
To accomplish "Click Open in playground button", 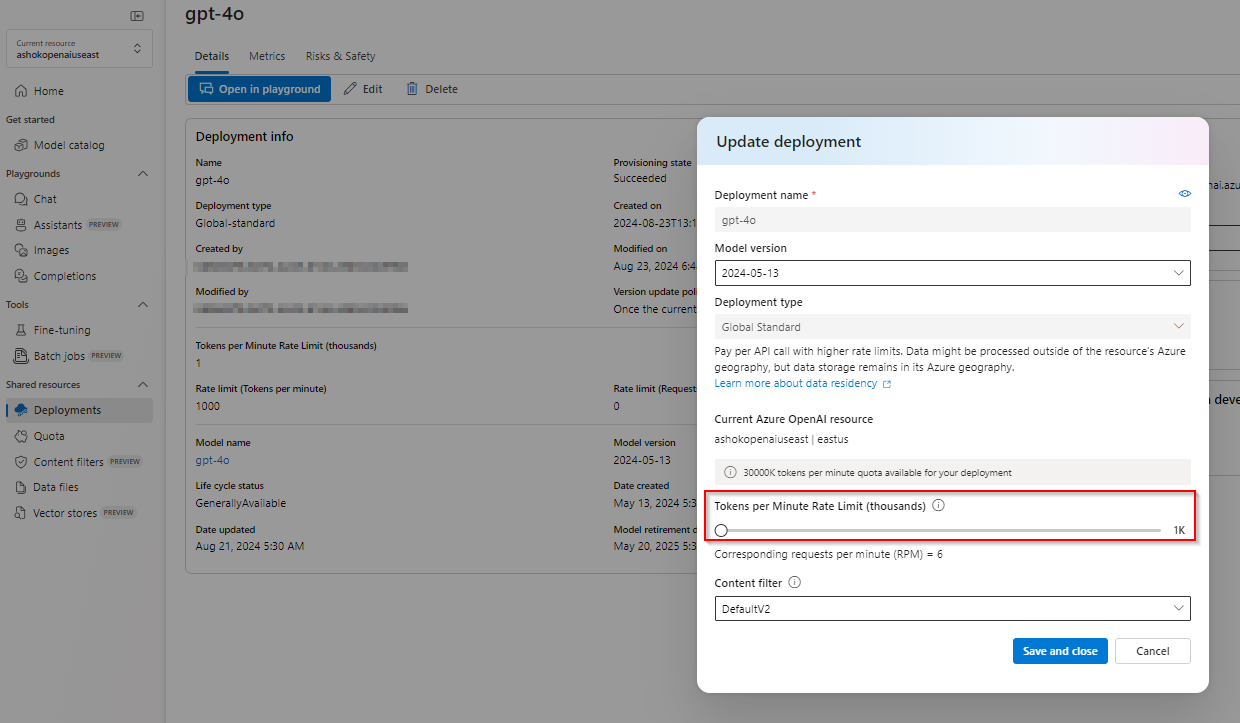I will point(259,89).
